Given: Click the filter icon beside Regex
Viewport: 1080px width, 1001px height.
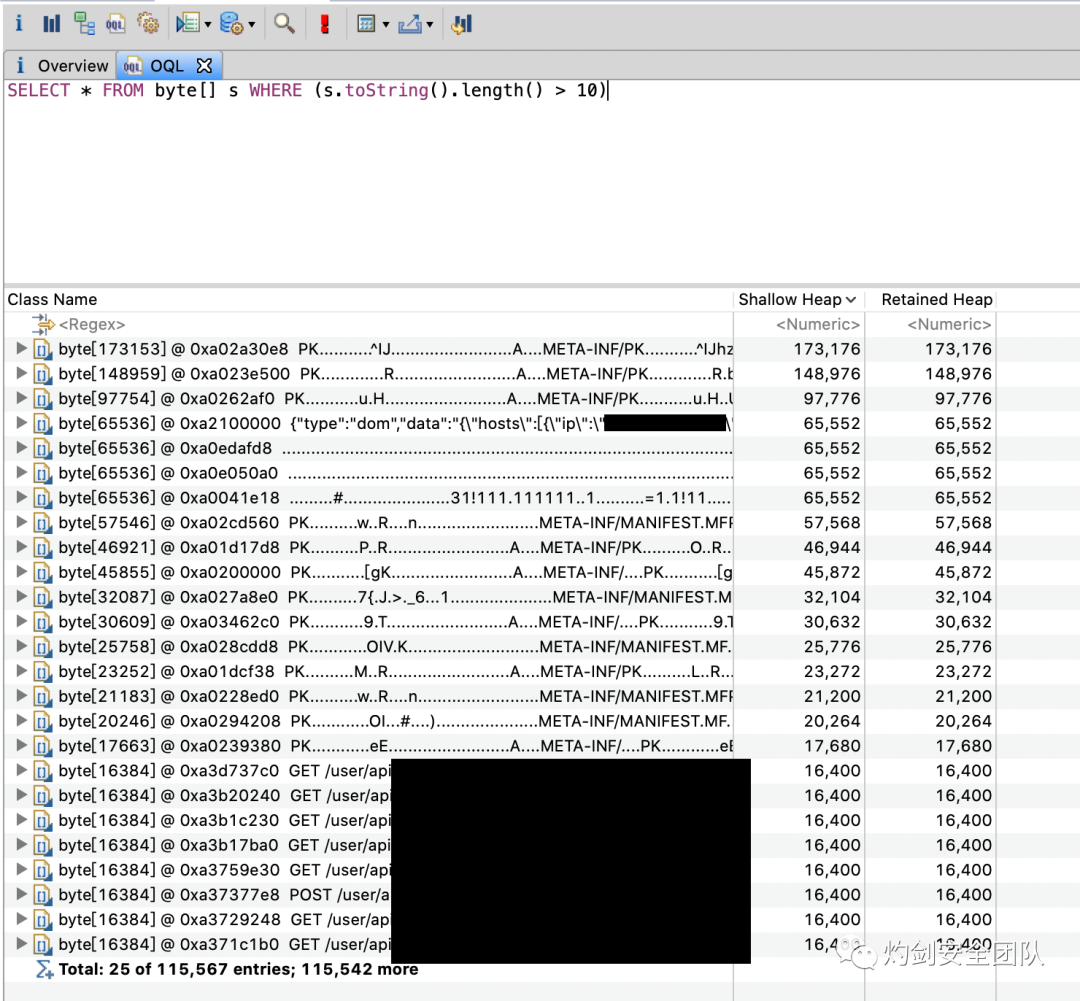Looking at the screenshot, I should tap(43, 323).
